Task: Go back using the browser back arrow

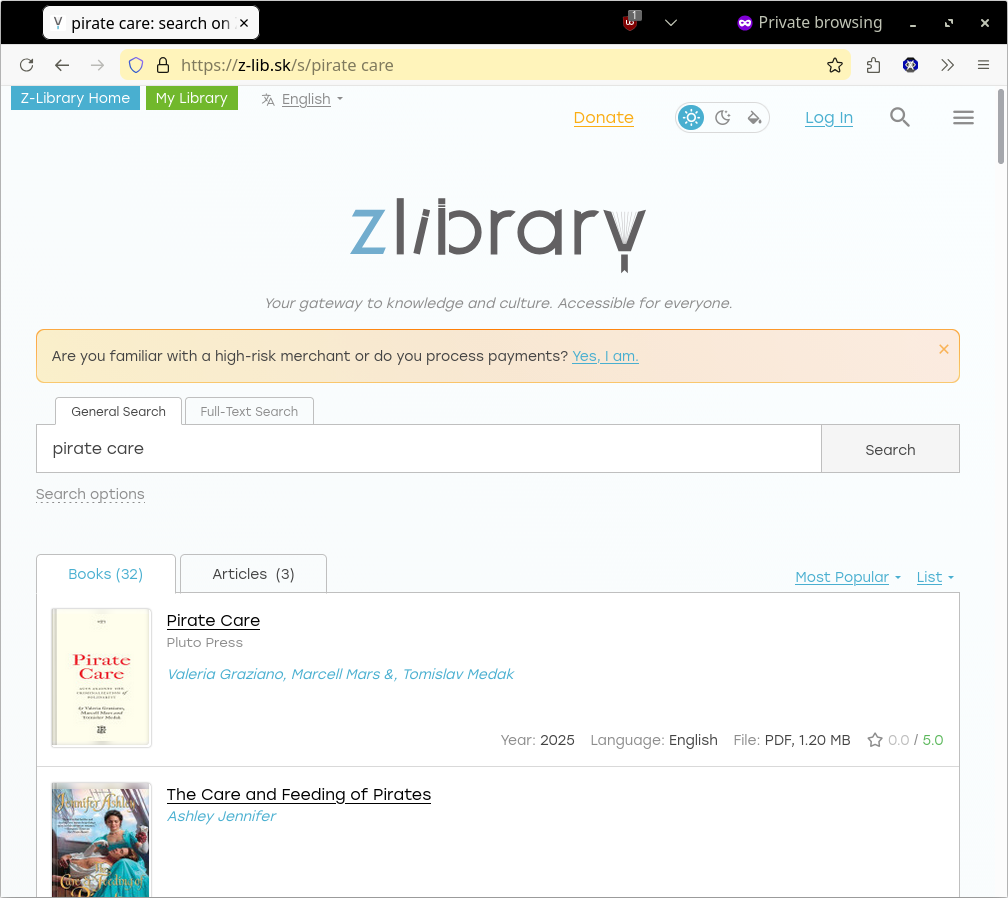Action: pyautogui.click(x=62, y=65)
